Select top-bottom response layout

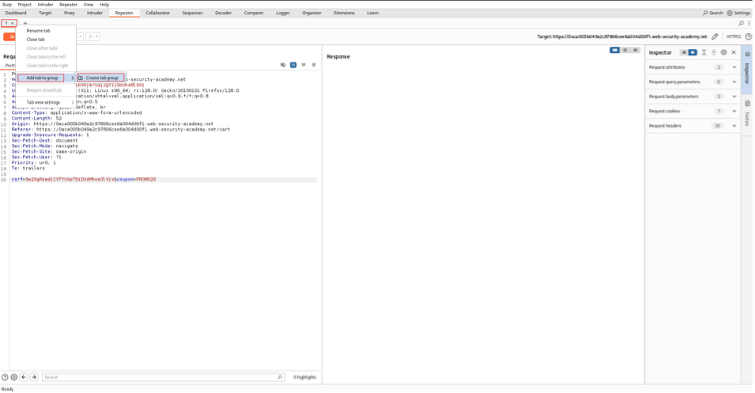pos(625,50)
